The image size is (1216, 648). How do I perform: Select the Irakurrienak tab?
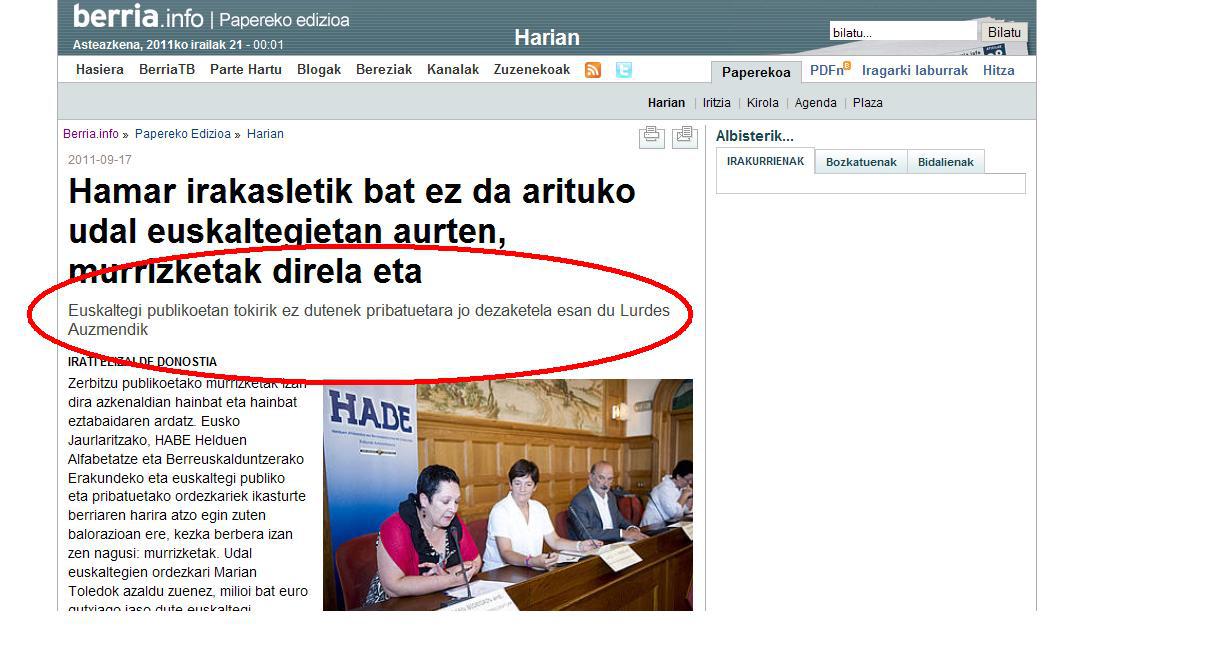pos(765,161)
